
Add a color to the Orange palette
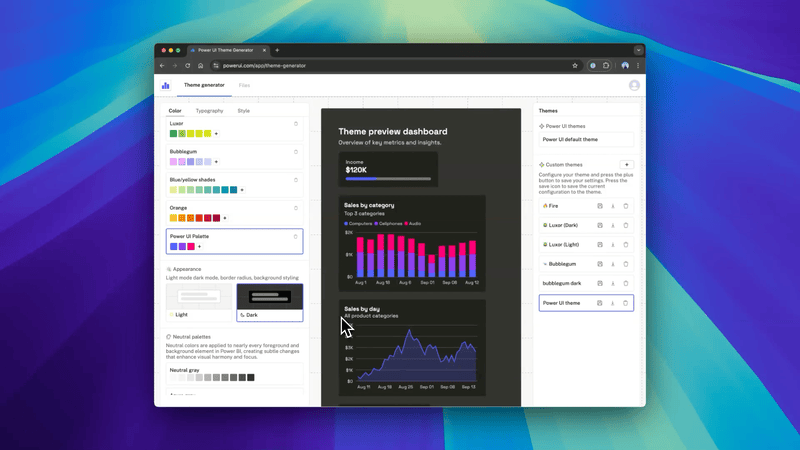(225, 218)
